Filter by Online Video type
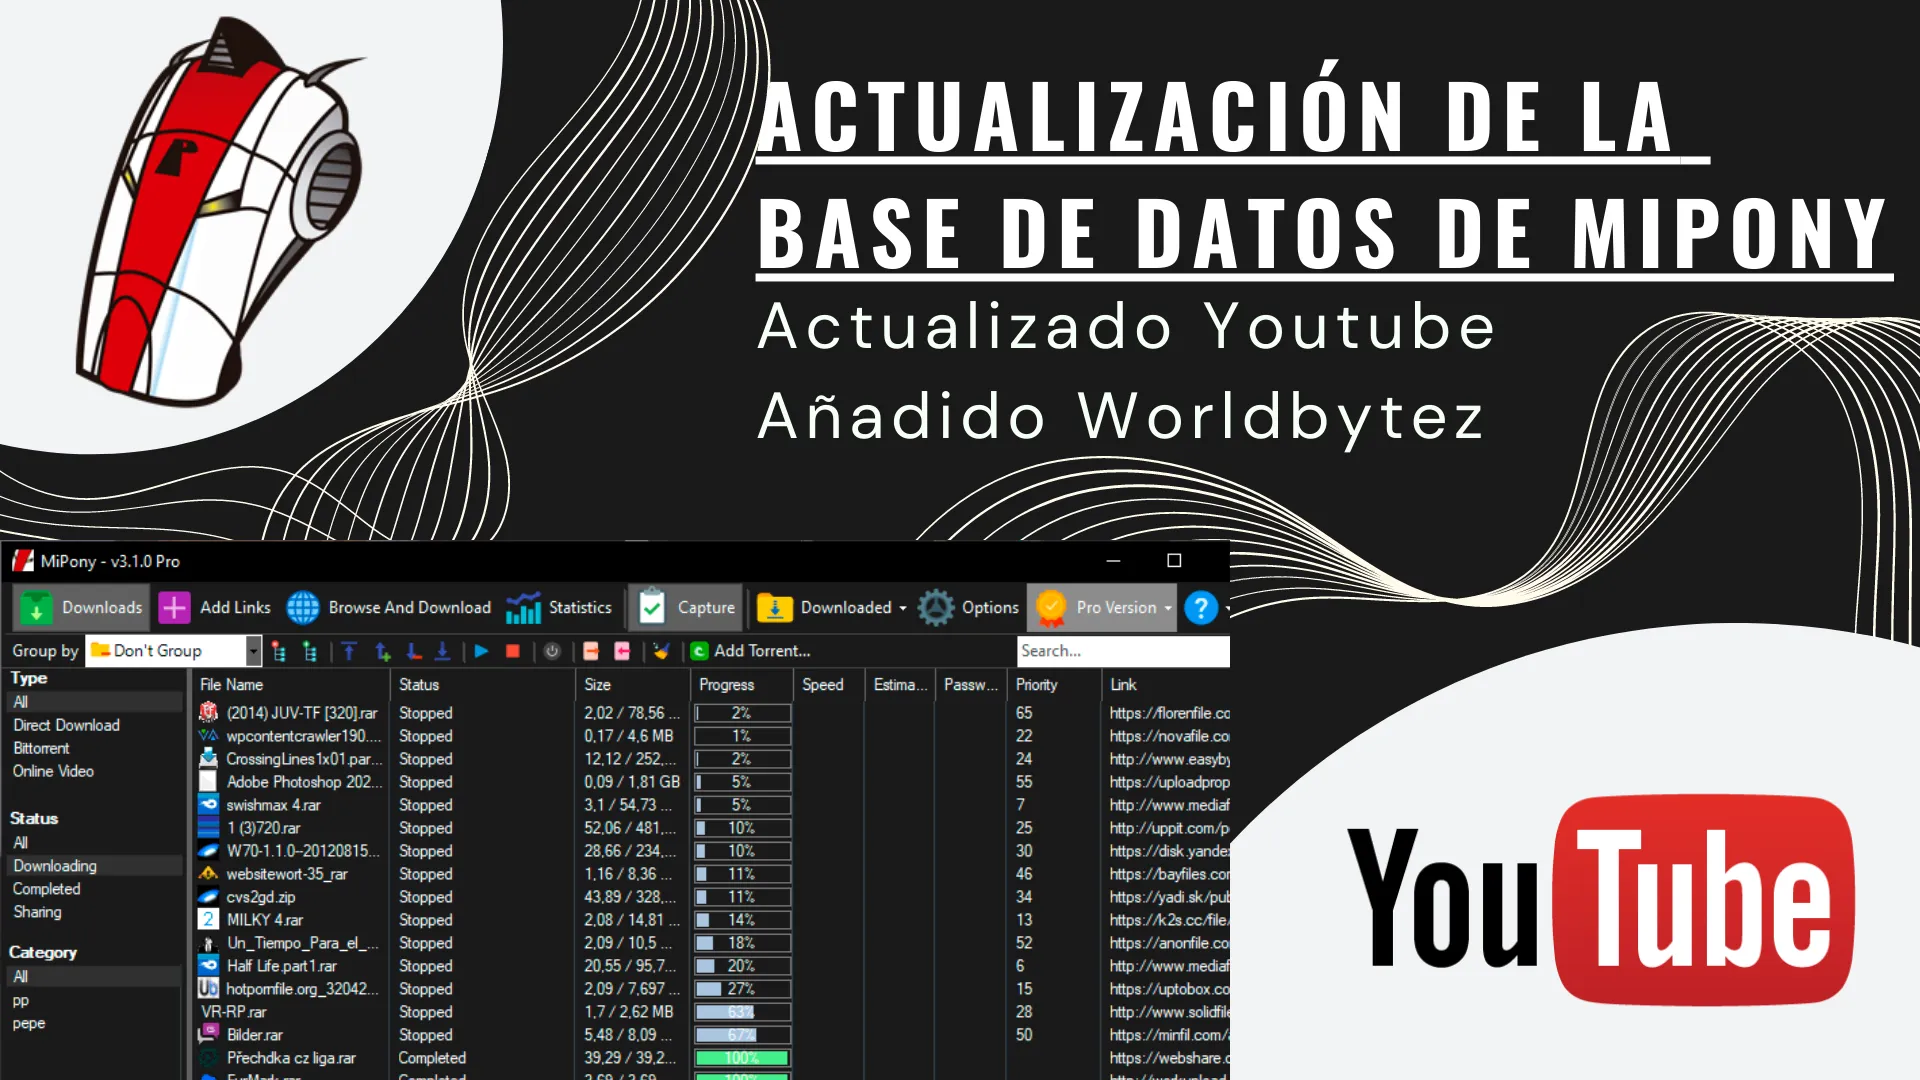 (x=53, y=771)
